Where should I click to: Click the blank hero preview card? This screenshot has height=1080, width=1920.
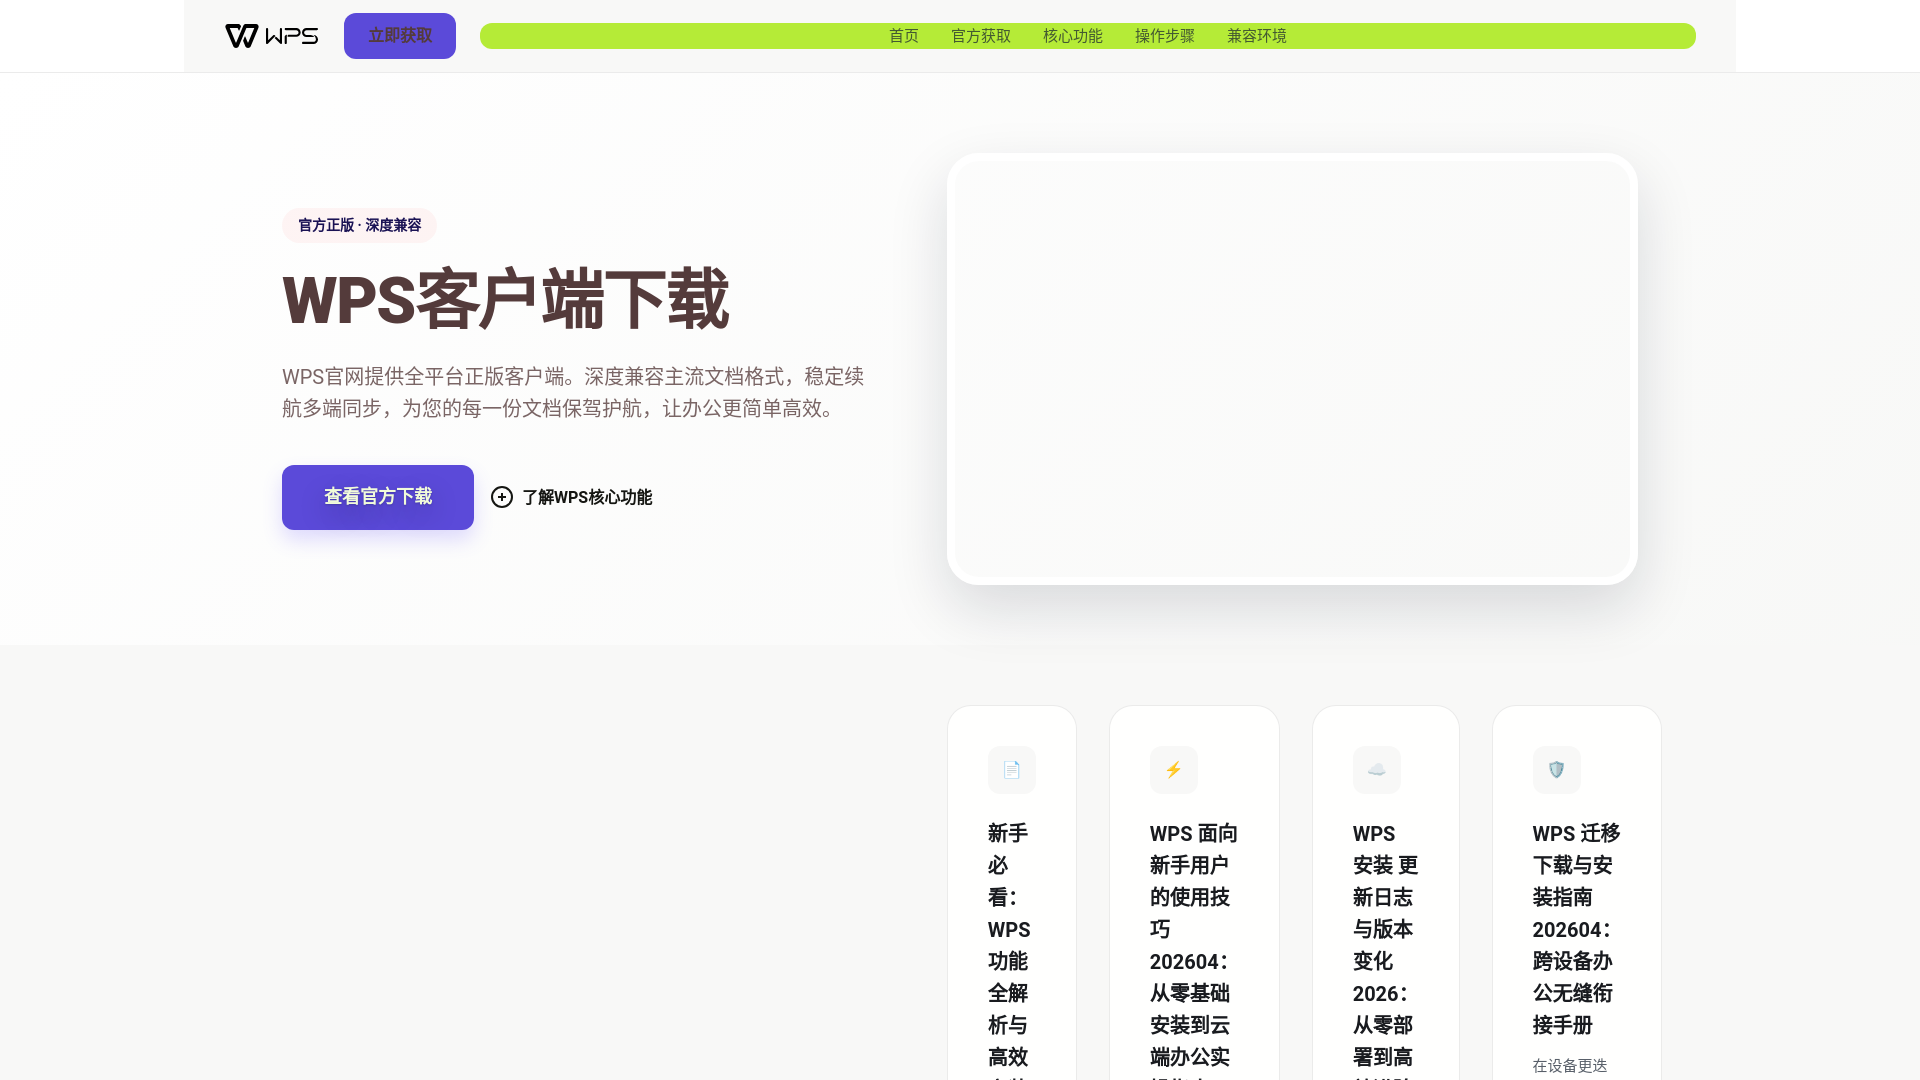pos(1292,369)
